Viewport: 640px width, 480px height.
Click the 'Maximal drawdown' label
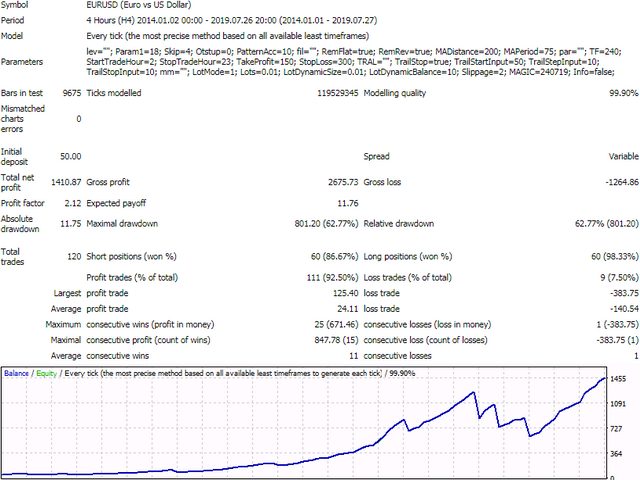click(122, 224)
